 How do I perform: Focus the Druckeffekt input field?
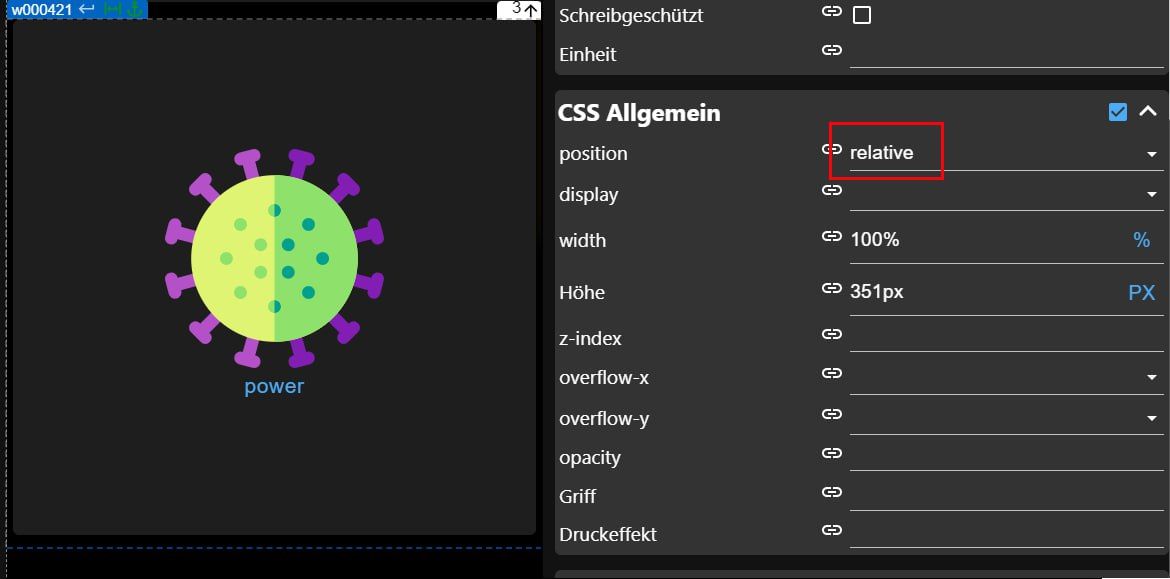click(1007, 533)
